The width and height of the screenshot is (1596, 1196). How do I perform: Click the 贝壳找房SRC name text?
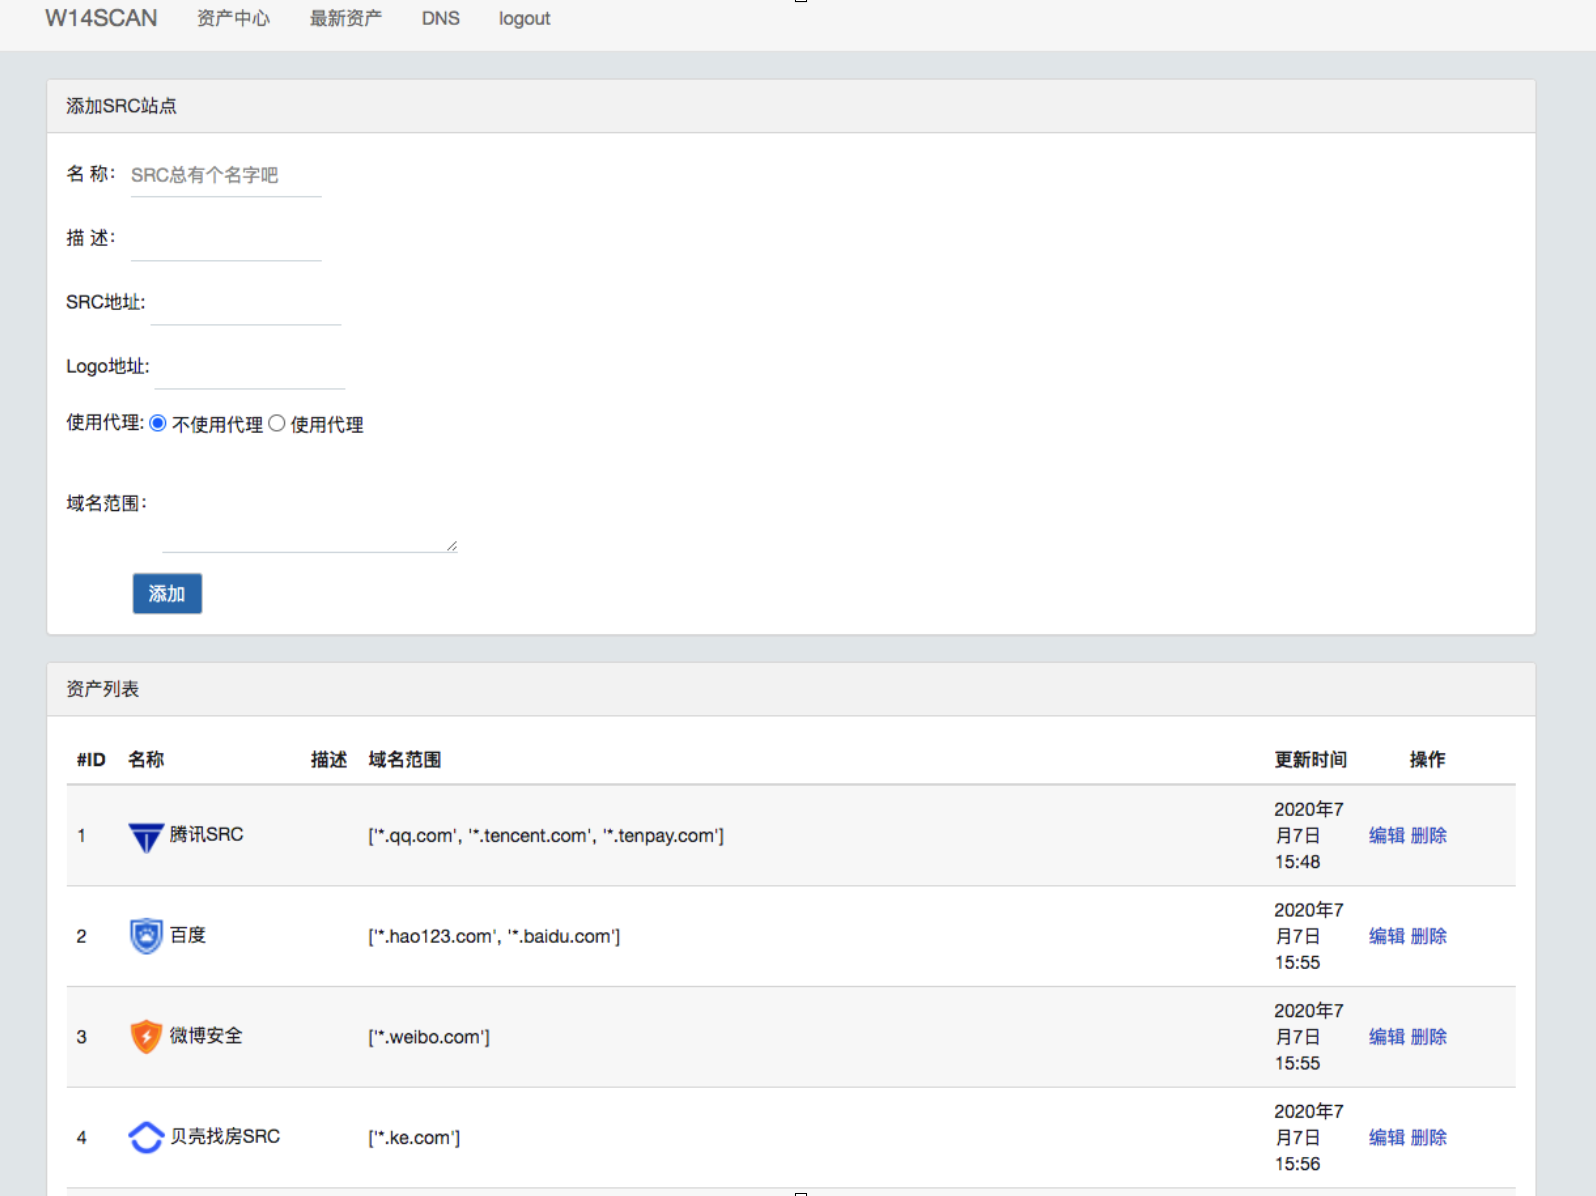[225, 1136]
